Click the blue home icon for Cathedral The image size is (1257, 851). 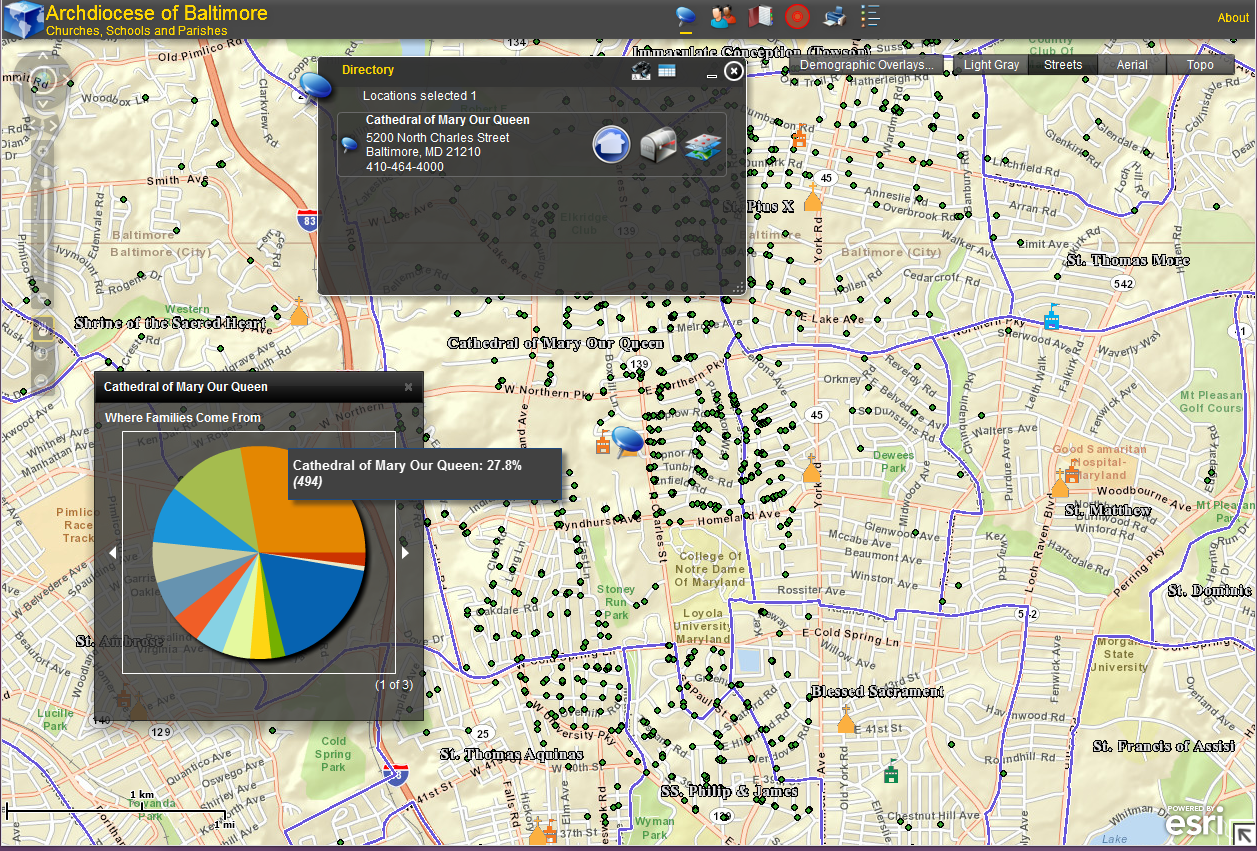[x=611, y=144]
